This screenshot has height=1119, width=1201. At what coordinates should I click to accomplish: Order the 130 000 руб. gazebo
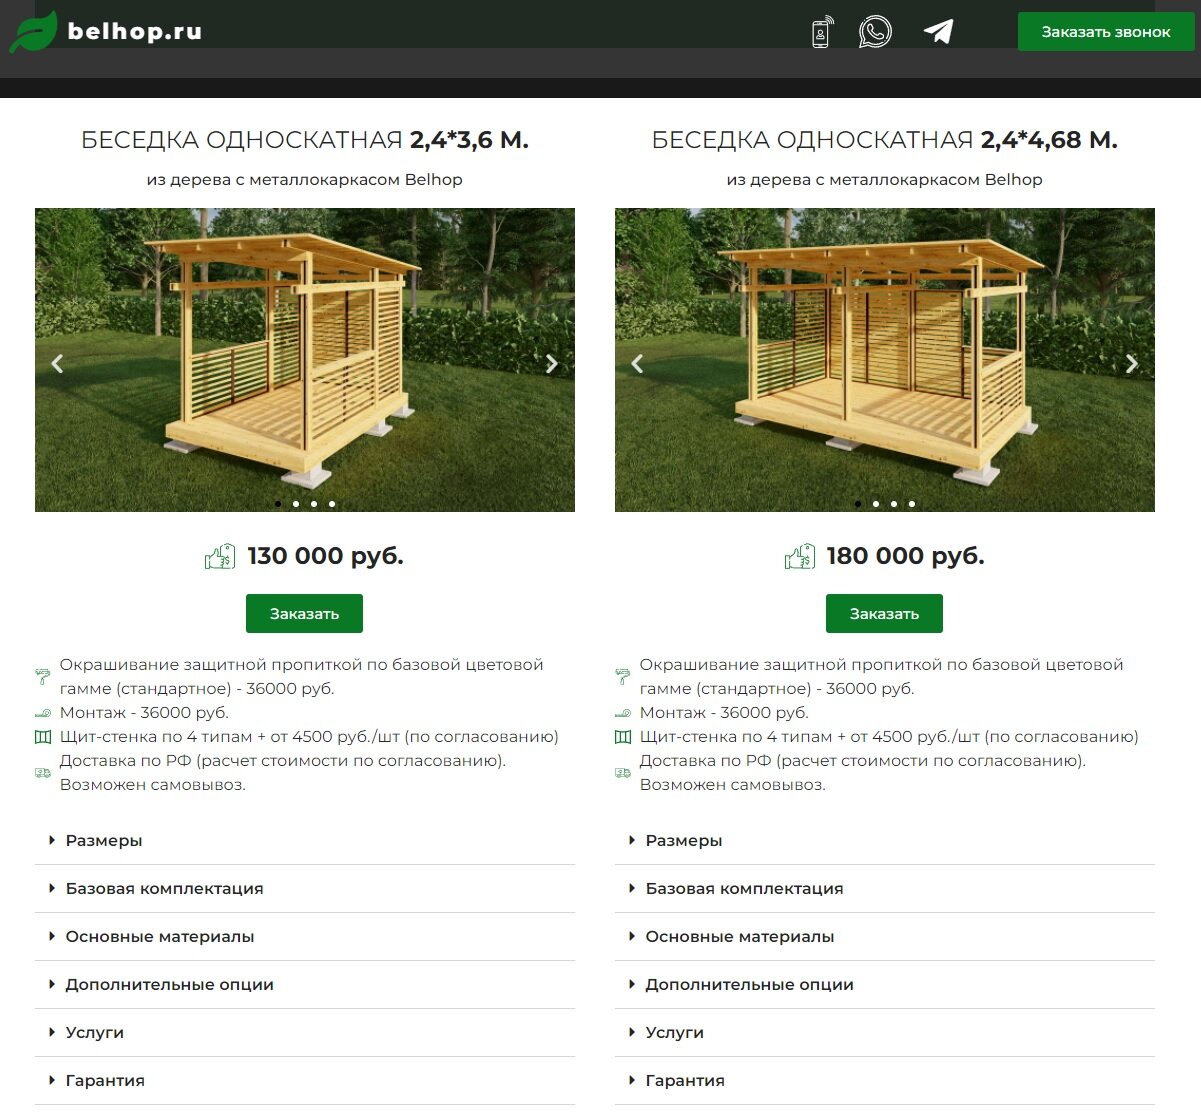click(x=304, y=614)
